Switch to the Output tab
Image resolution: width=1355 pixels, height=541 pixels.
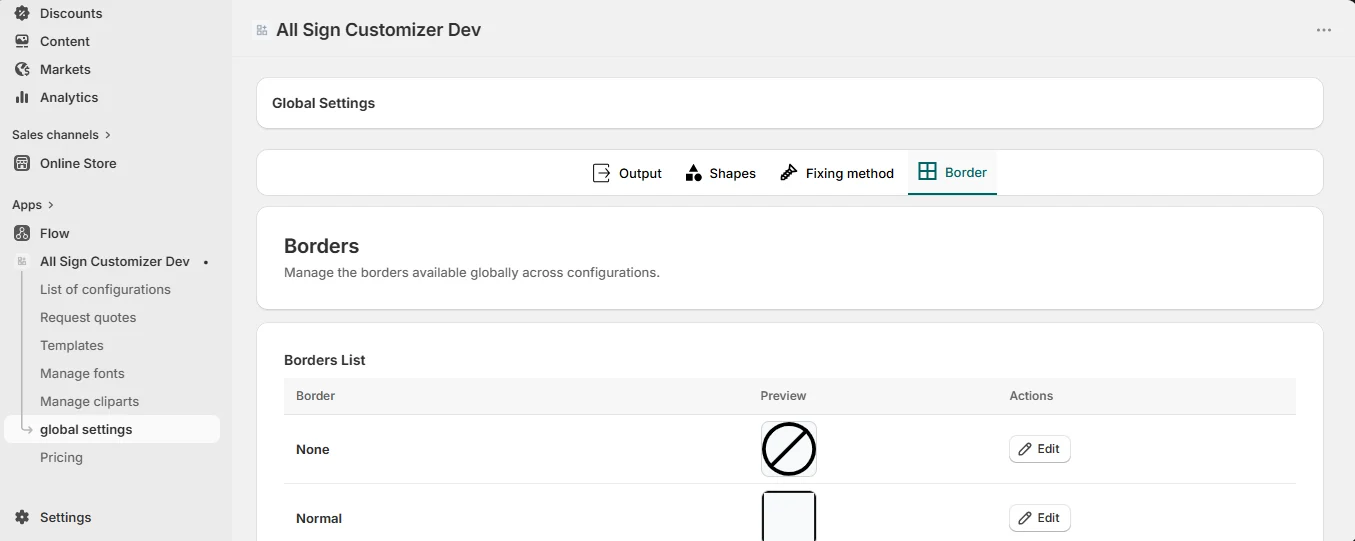click(x=627, y=173)
